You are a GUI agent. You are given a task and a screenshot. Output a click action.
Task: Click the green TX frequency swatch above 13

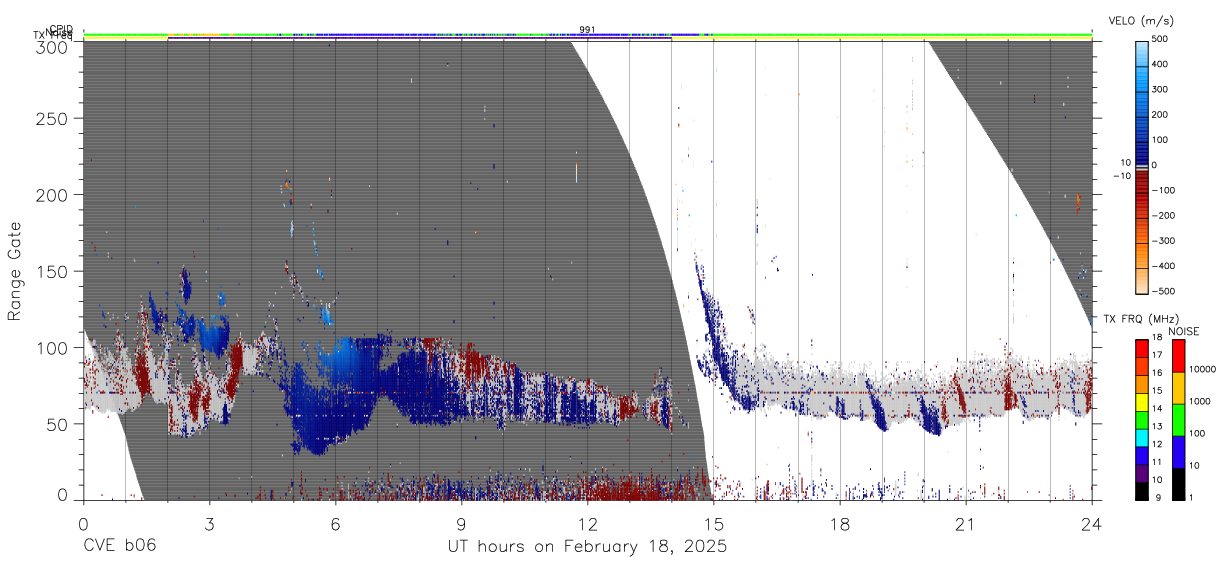click(x=1141, y=418)
